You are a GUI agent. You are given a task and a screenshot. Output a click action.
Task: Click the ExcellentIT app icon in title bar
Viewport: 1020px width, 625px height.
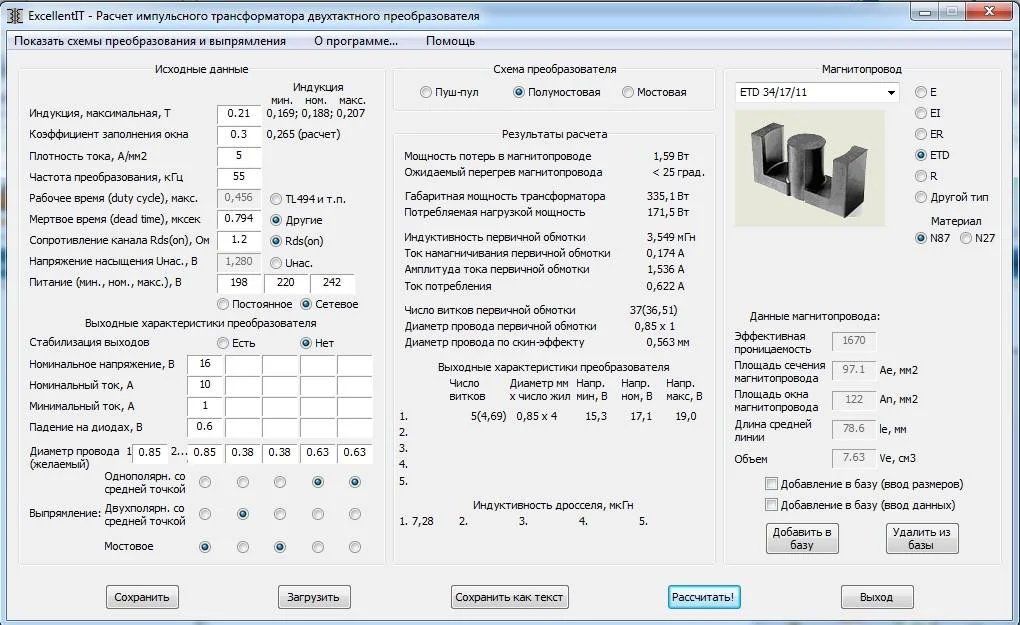coord(15,16)
